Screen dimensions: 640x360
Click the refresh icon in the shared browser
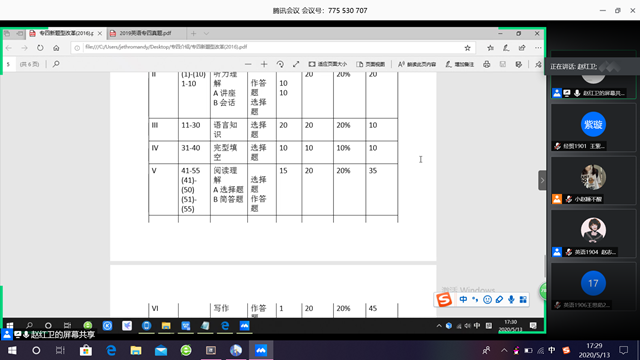pyautogui.click(x=40, y=48)
